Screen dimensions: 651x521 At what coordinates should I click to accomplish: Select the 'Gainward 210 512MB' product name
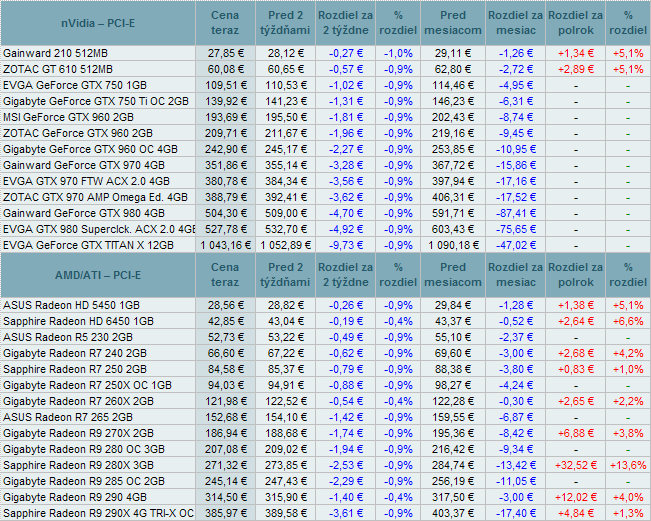55,54
